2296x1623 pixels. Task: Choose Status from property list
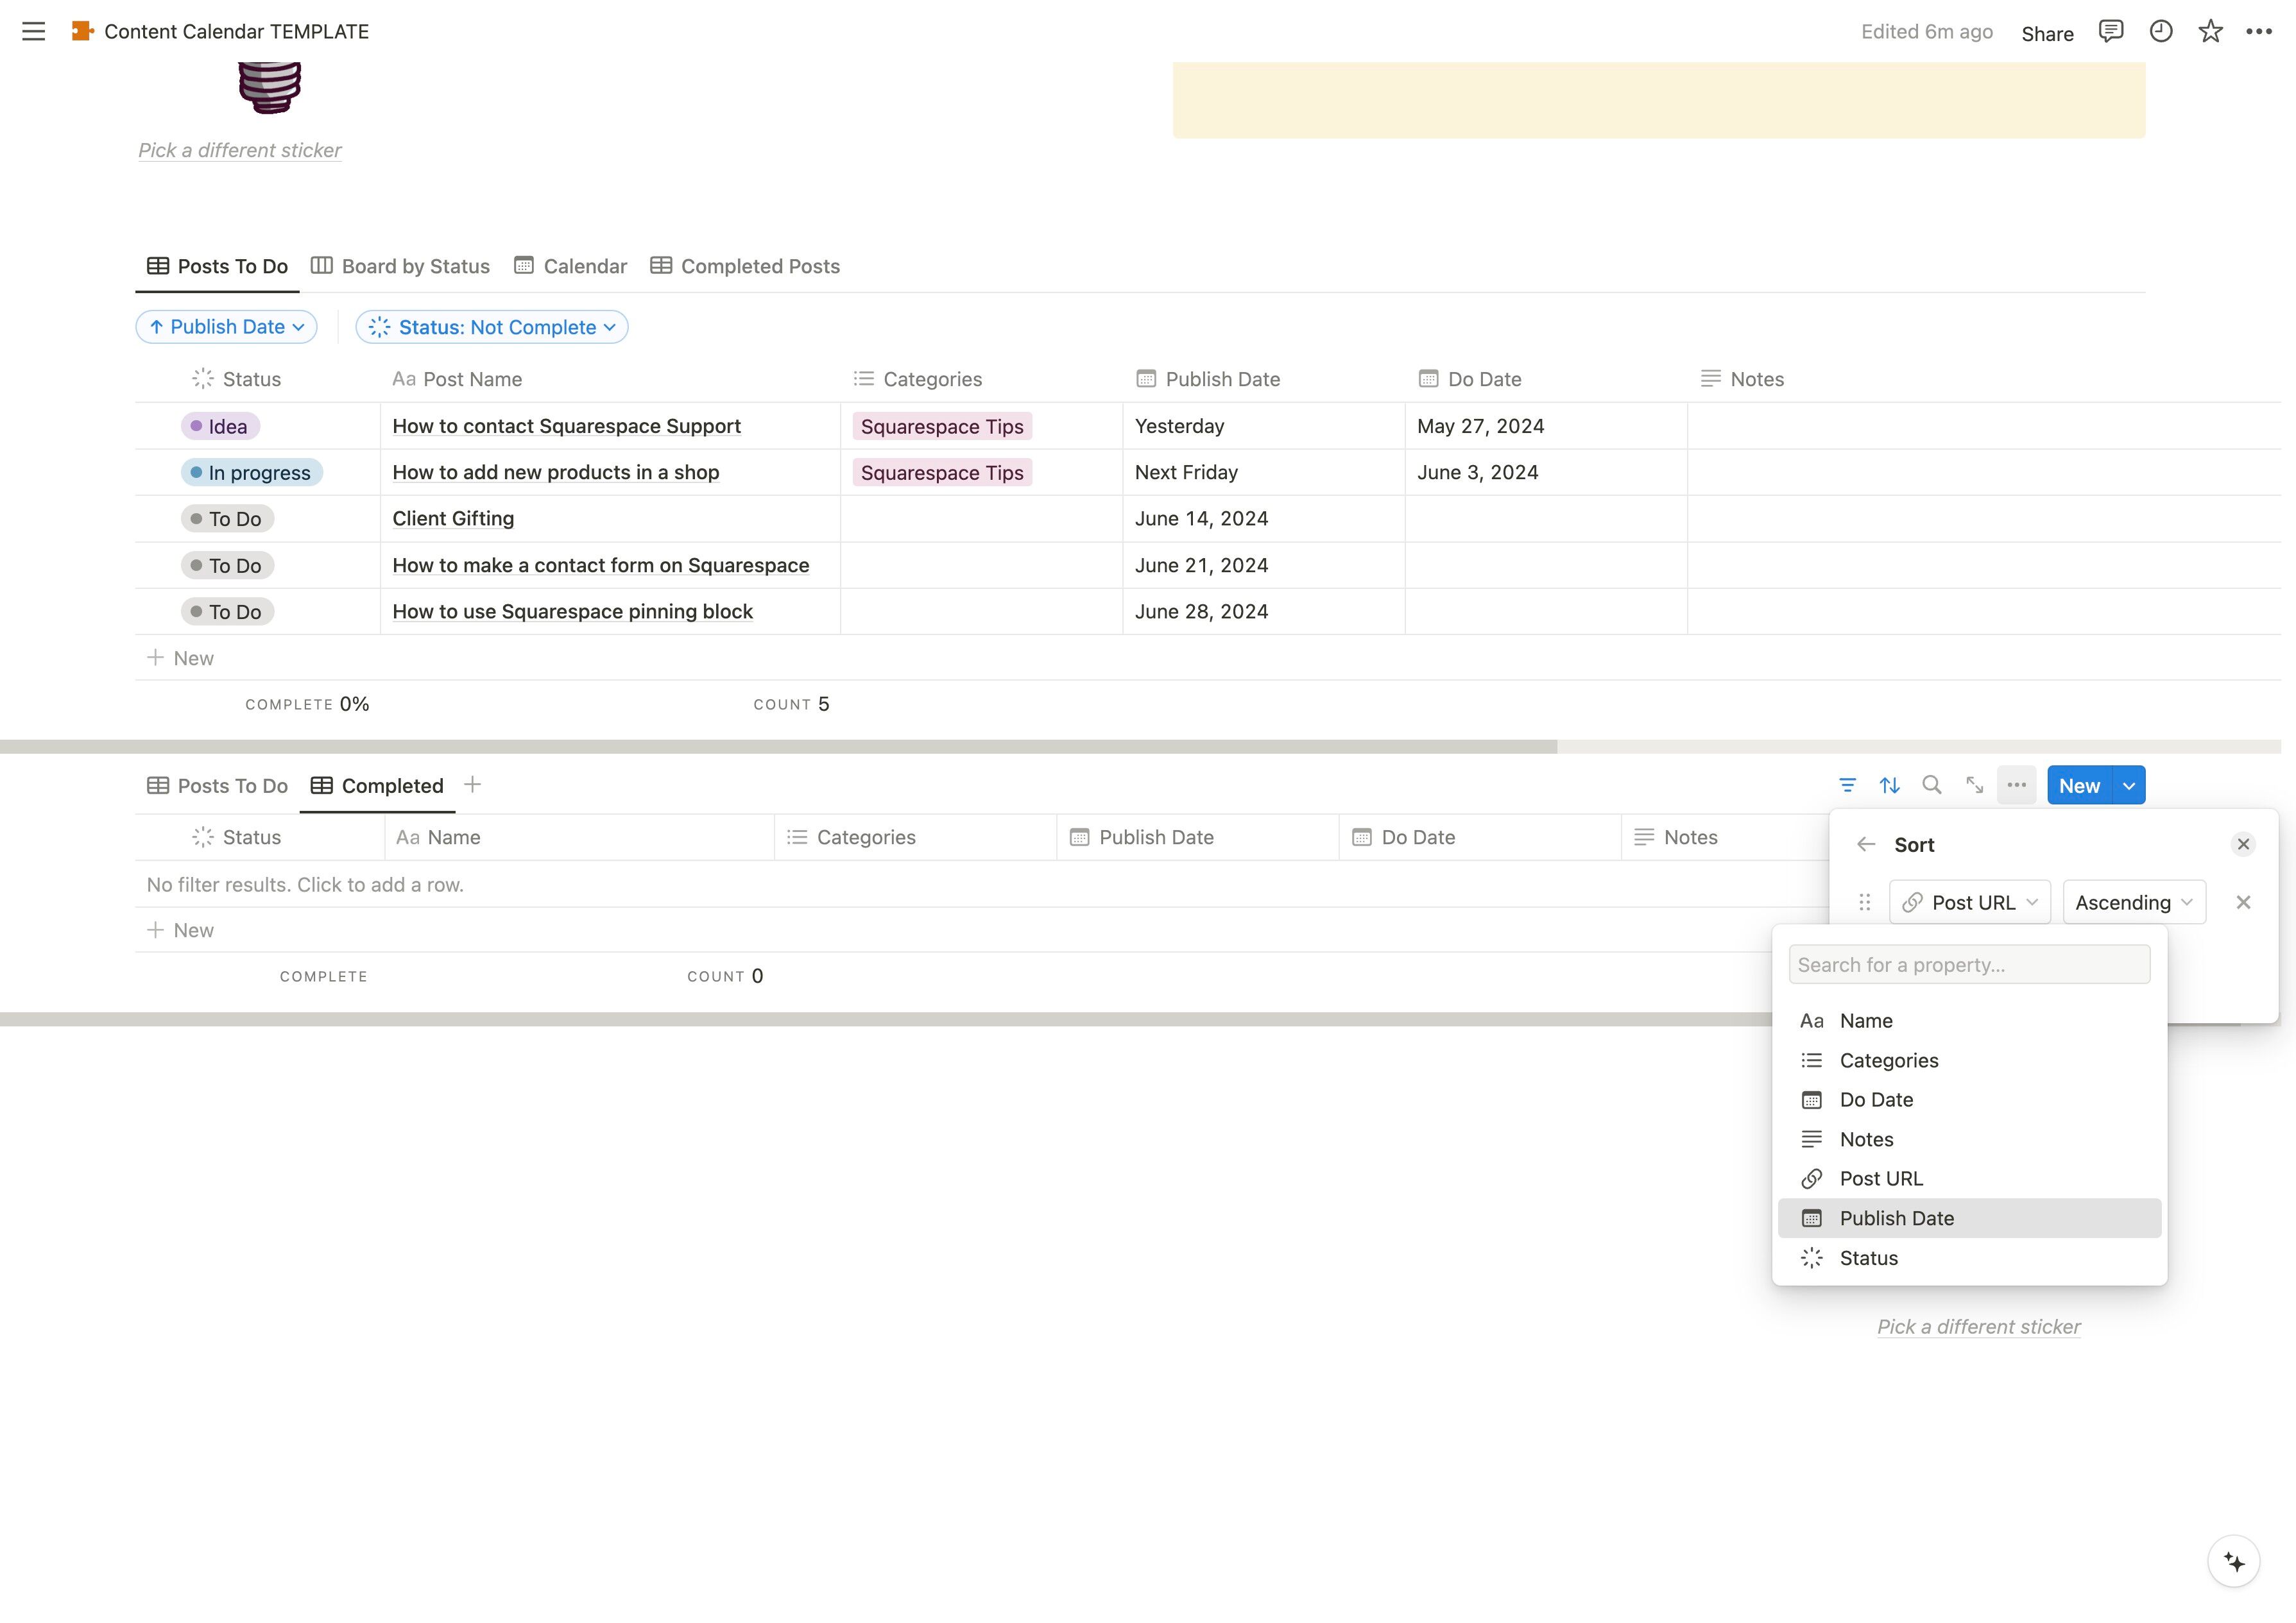(x=1868, y=1258)
